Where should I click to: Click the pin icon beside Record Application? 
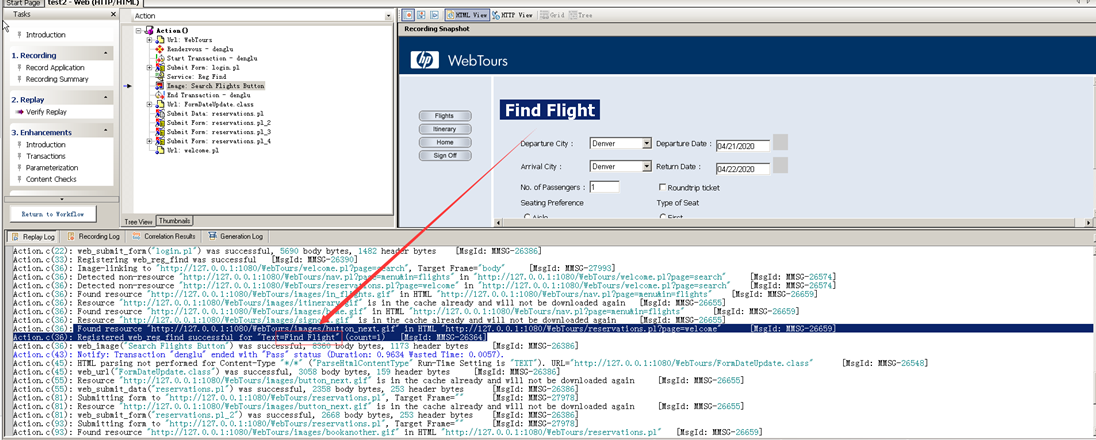point(20,68)
